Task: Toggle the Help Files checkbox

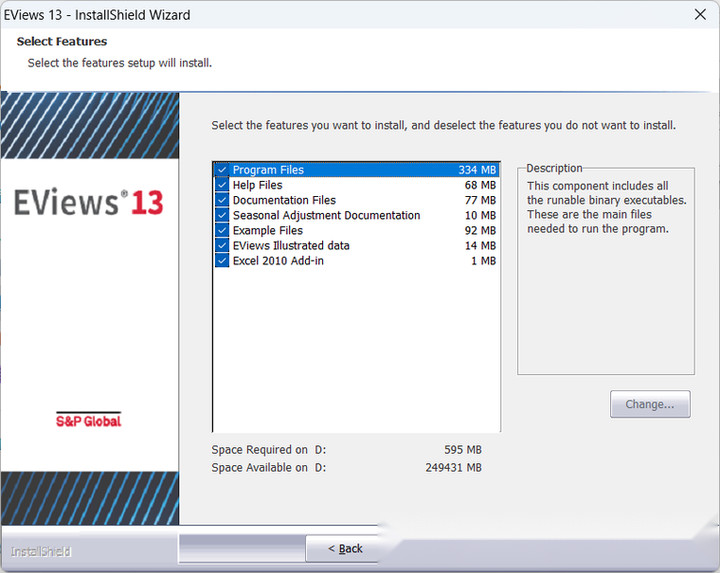Action: [222, 185]
